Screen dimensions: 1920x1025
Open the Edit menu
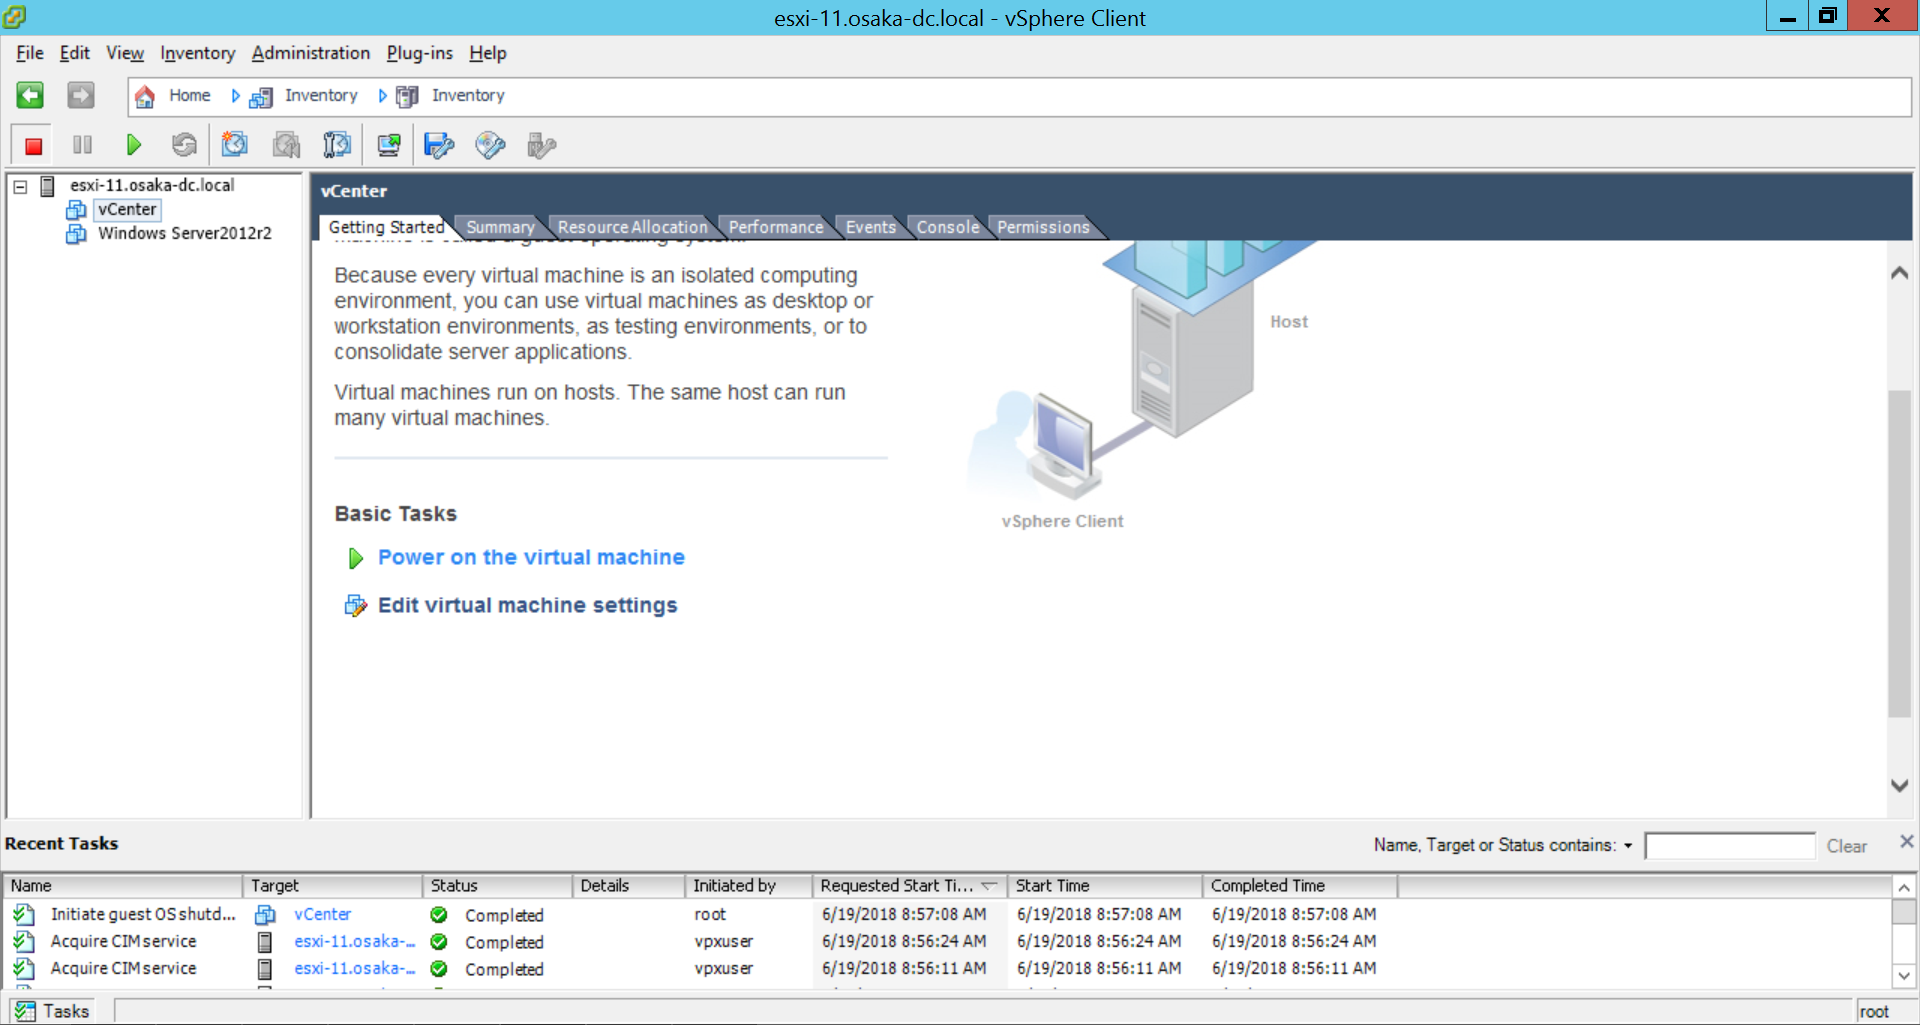pyautogui.click(x=75, y=53)
